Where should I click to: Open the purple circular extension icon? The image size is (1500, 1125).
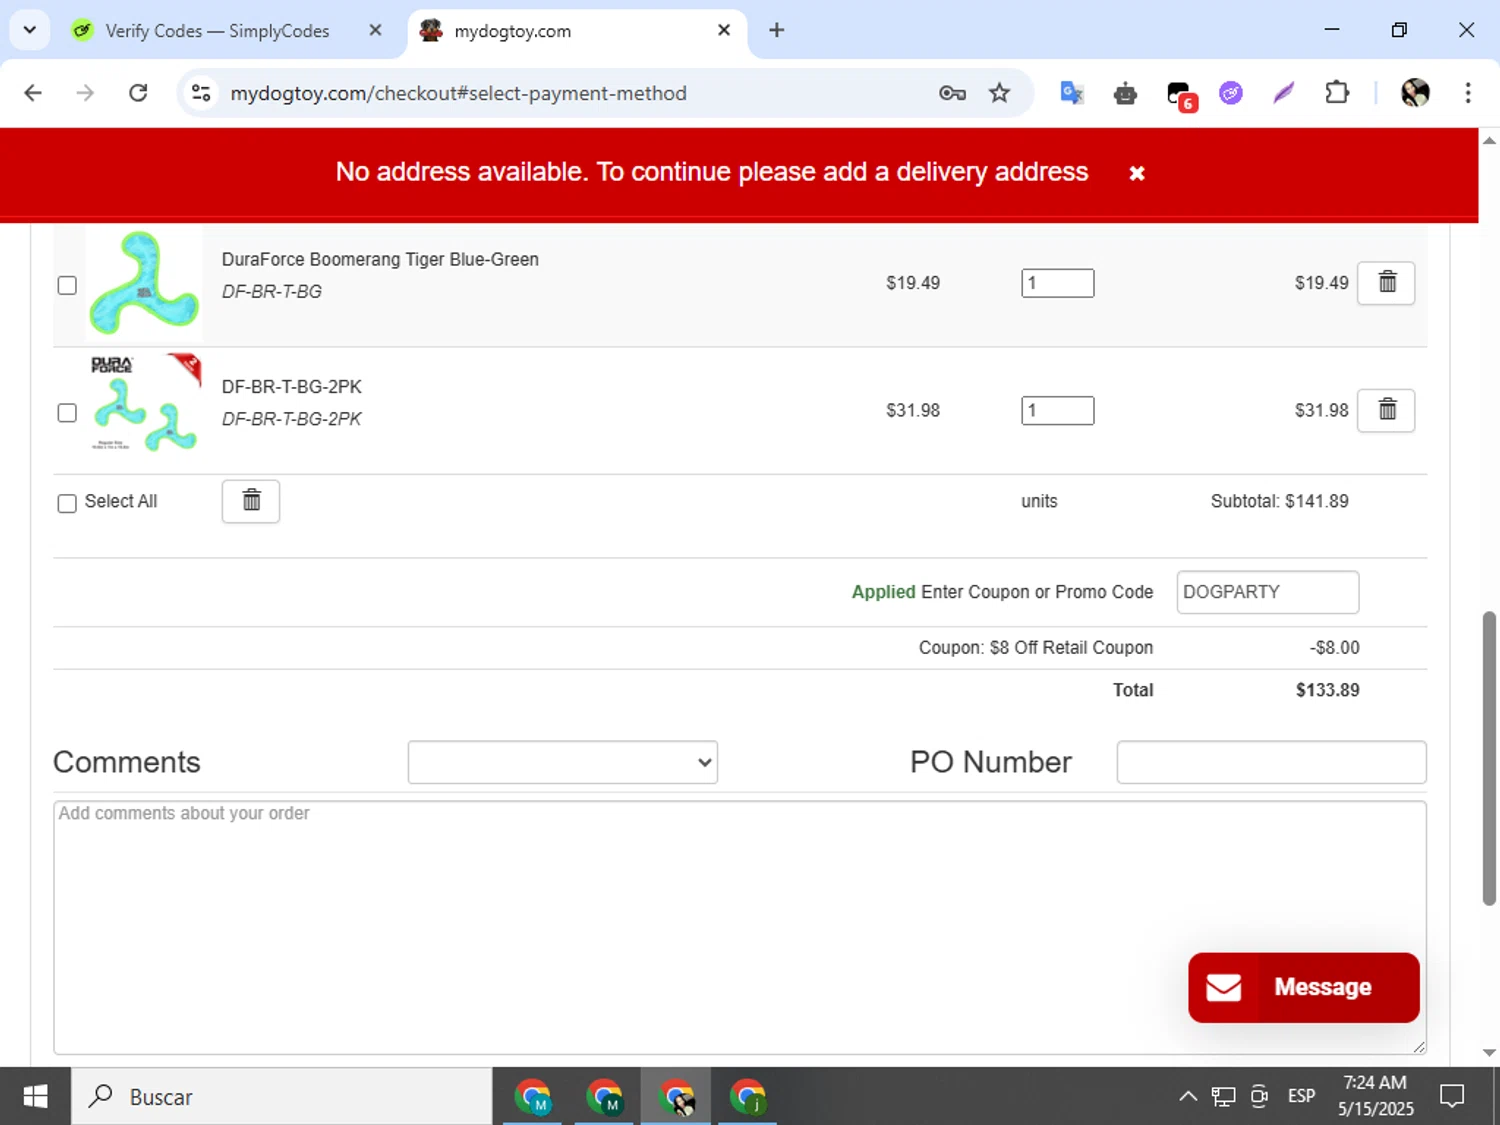click(1231, 93)
